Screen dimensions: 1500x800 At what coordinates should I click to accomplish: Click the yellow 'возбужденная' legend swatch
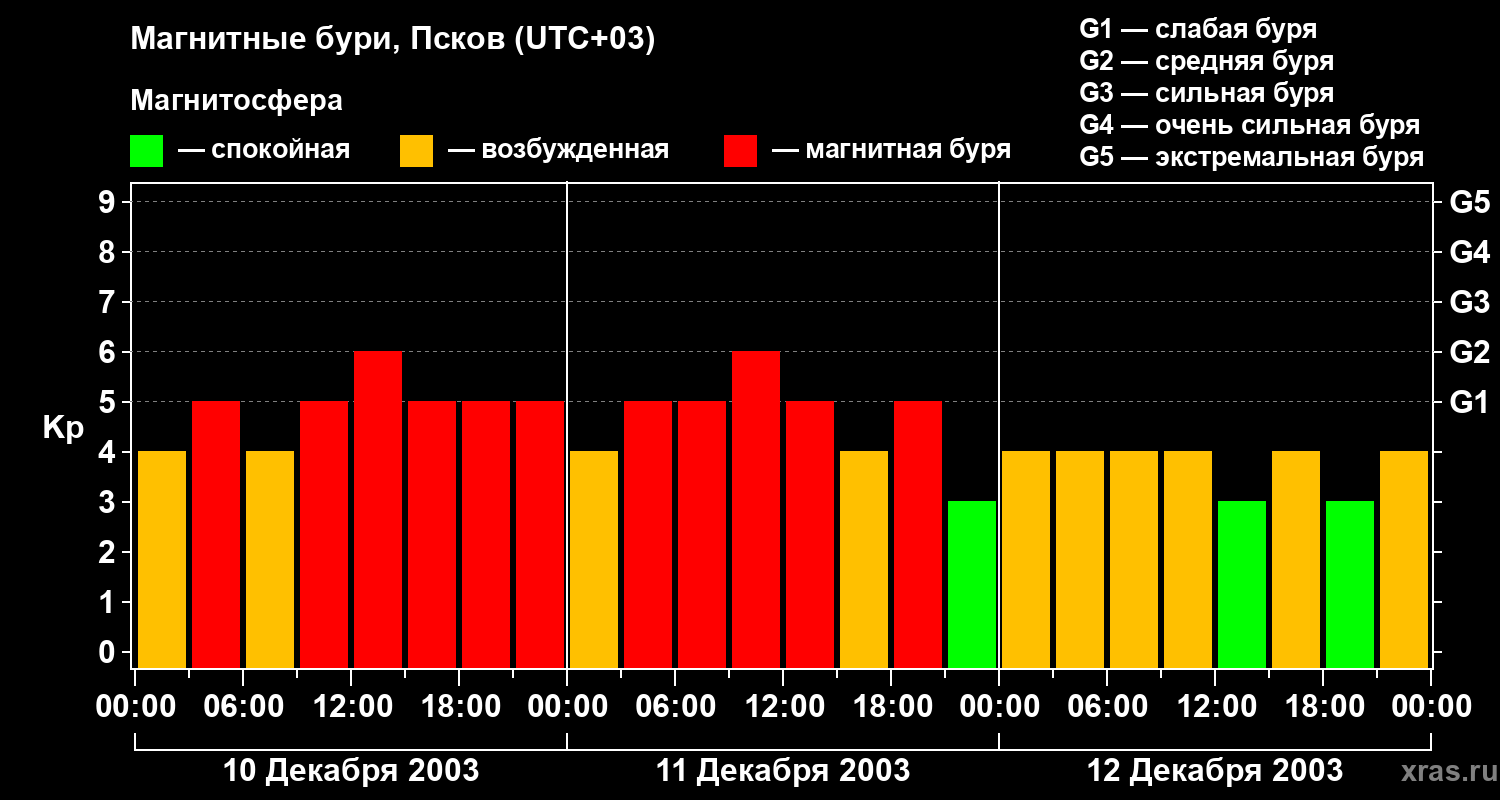416,151
